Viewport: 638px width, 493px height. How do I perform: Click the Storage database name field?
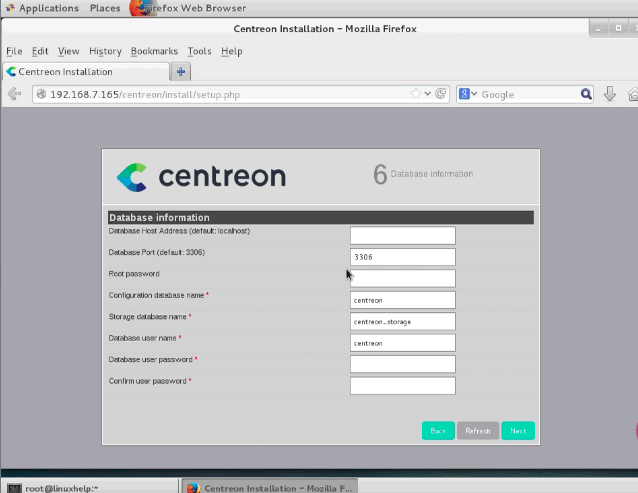[x=403, y=322]
